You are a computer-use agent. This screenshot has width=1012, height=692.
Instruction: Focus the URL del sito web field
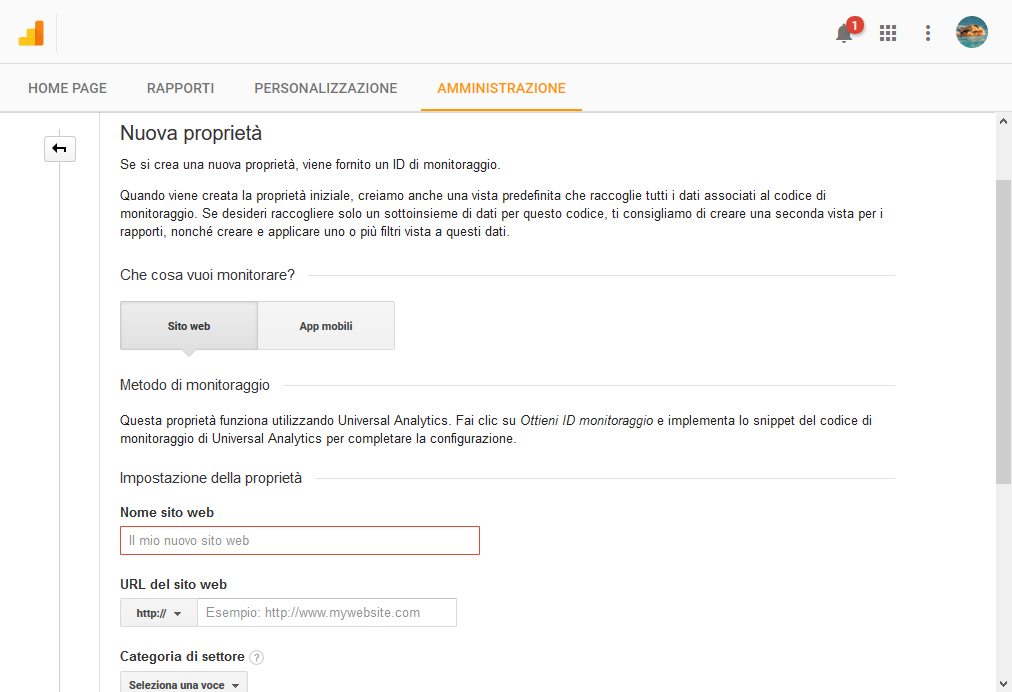[x=326, y=612]
